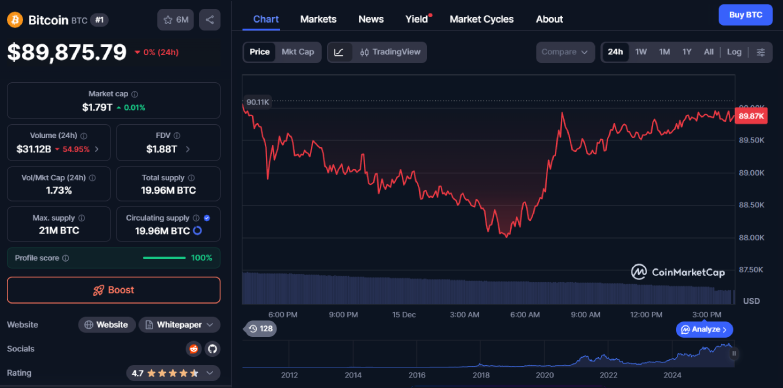The width and height of the screenshot is (783, 388).
Task: Click Market cap info icon
Action: coord(135,94)
